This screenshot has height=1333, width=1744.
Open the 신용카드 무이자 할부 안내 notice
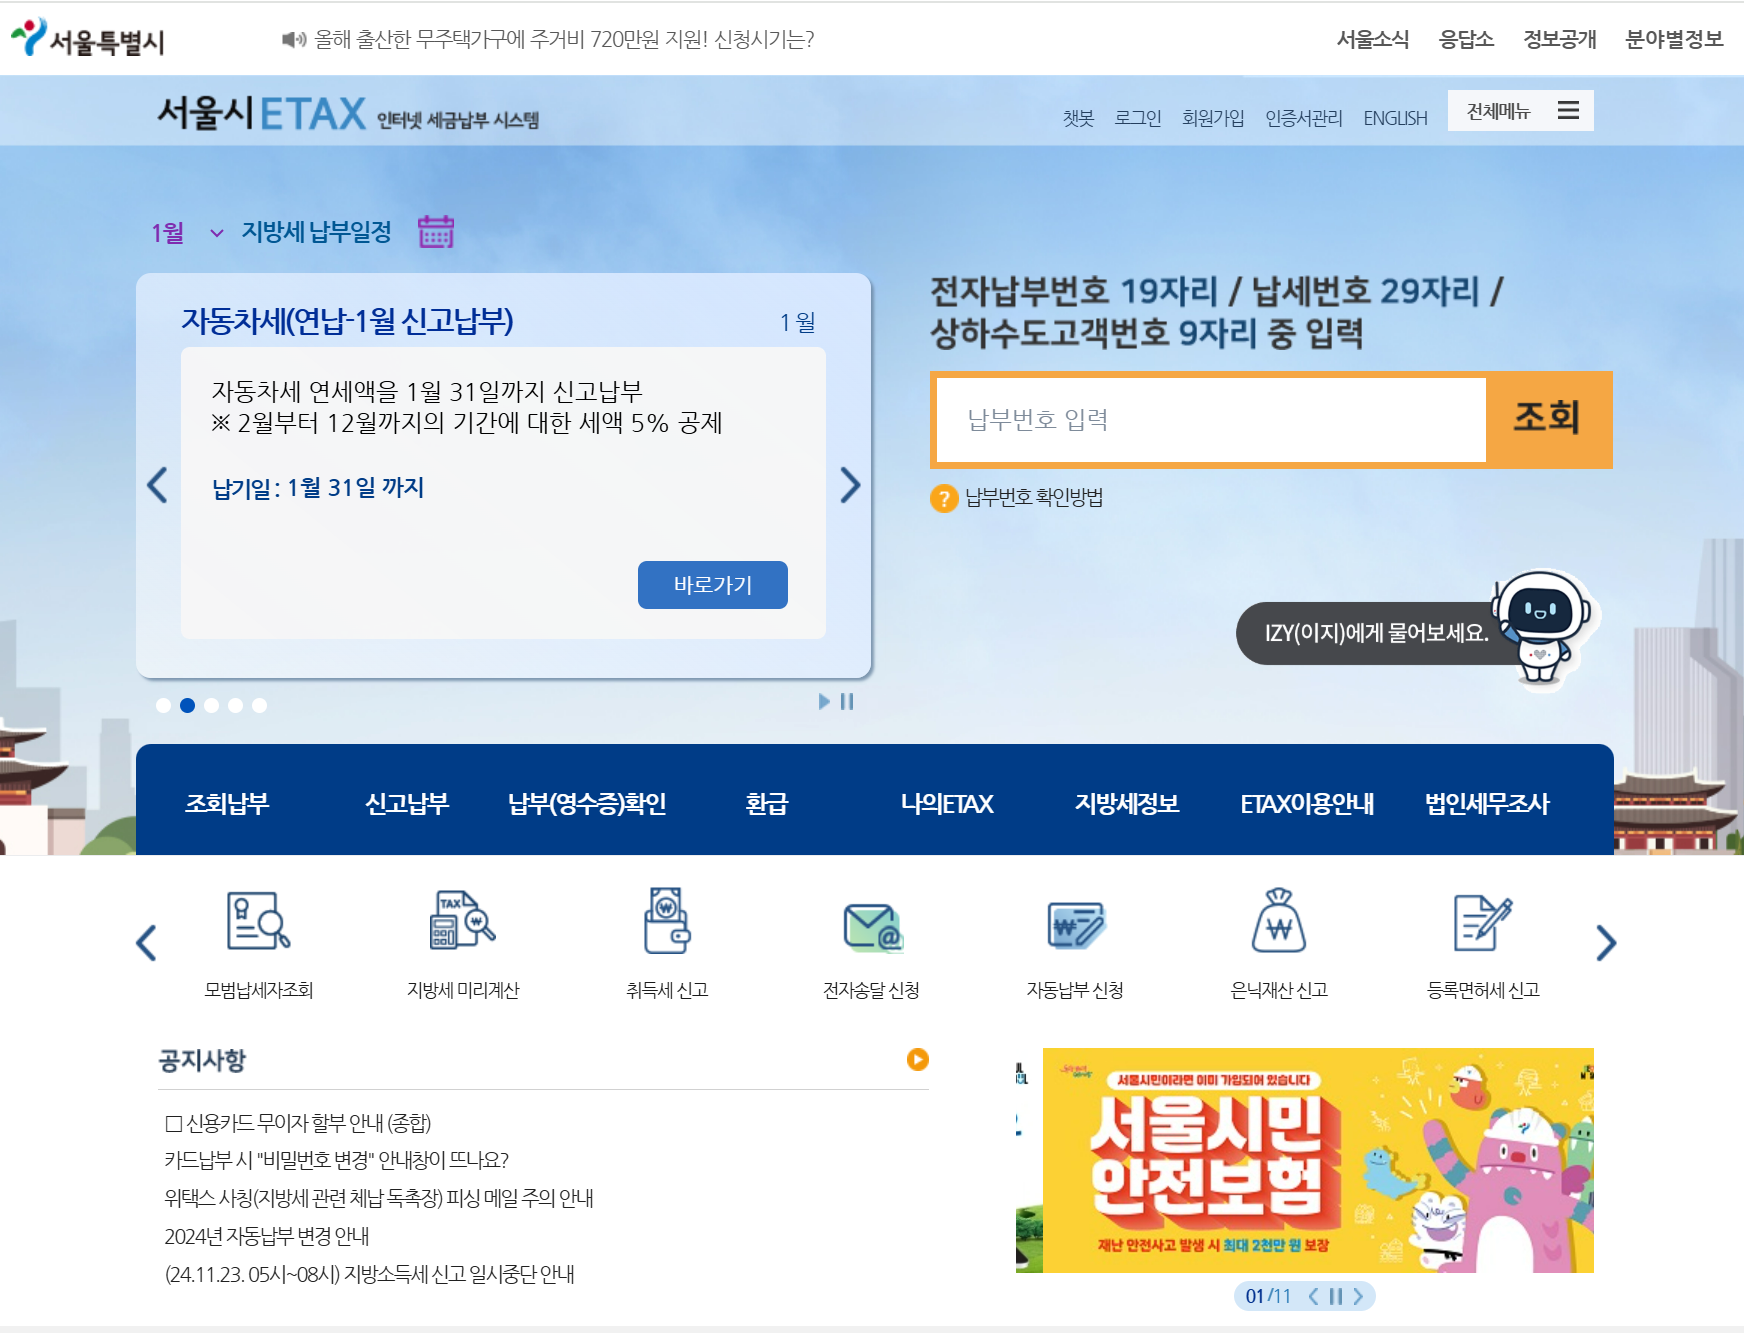(298, 1123)
